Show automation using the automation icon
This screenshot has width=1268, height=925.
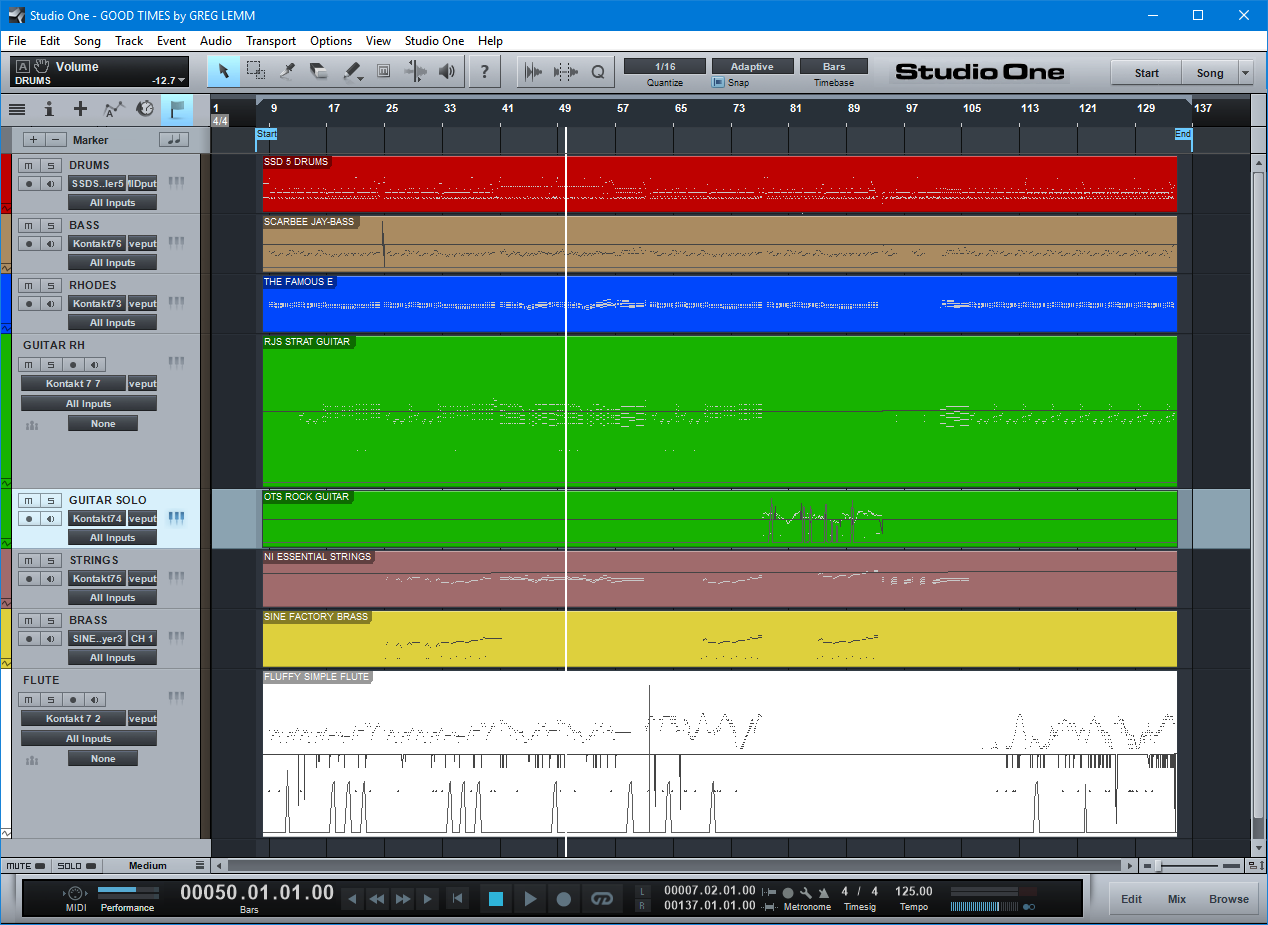(x=114, y=109)
